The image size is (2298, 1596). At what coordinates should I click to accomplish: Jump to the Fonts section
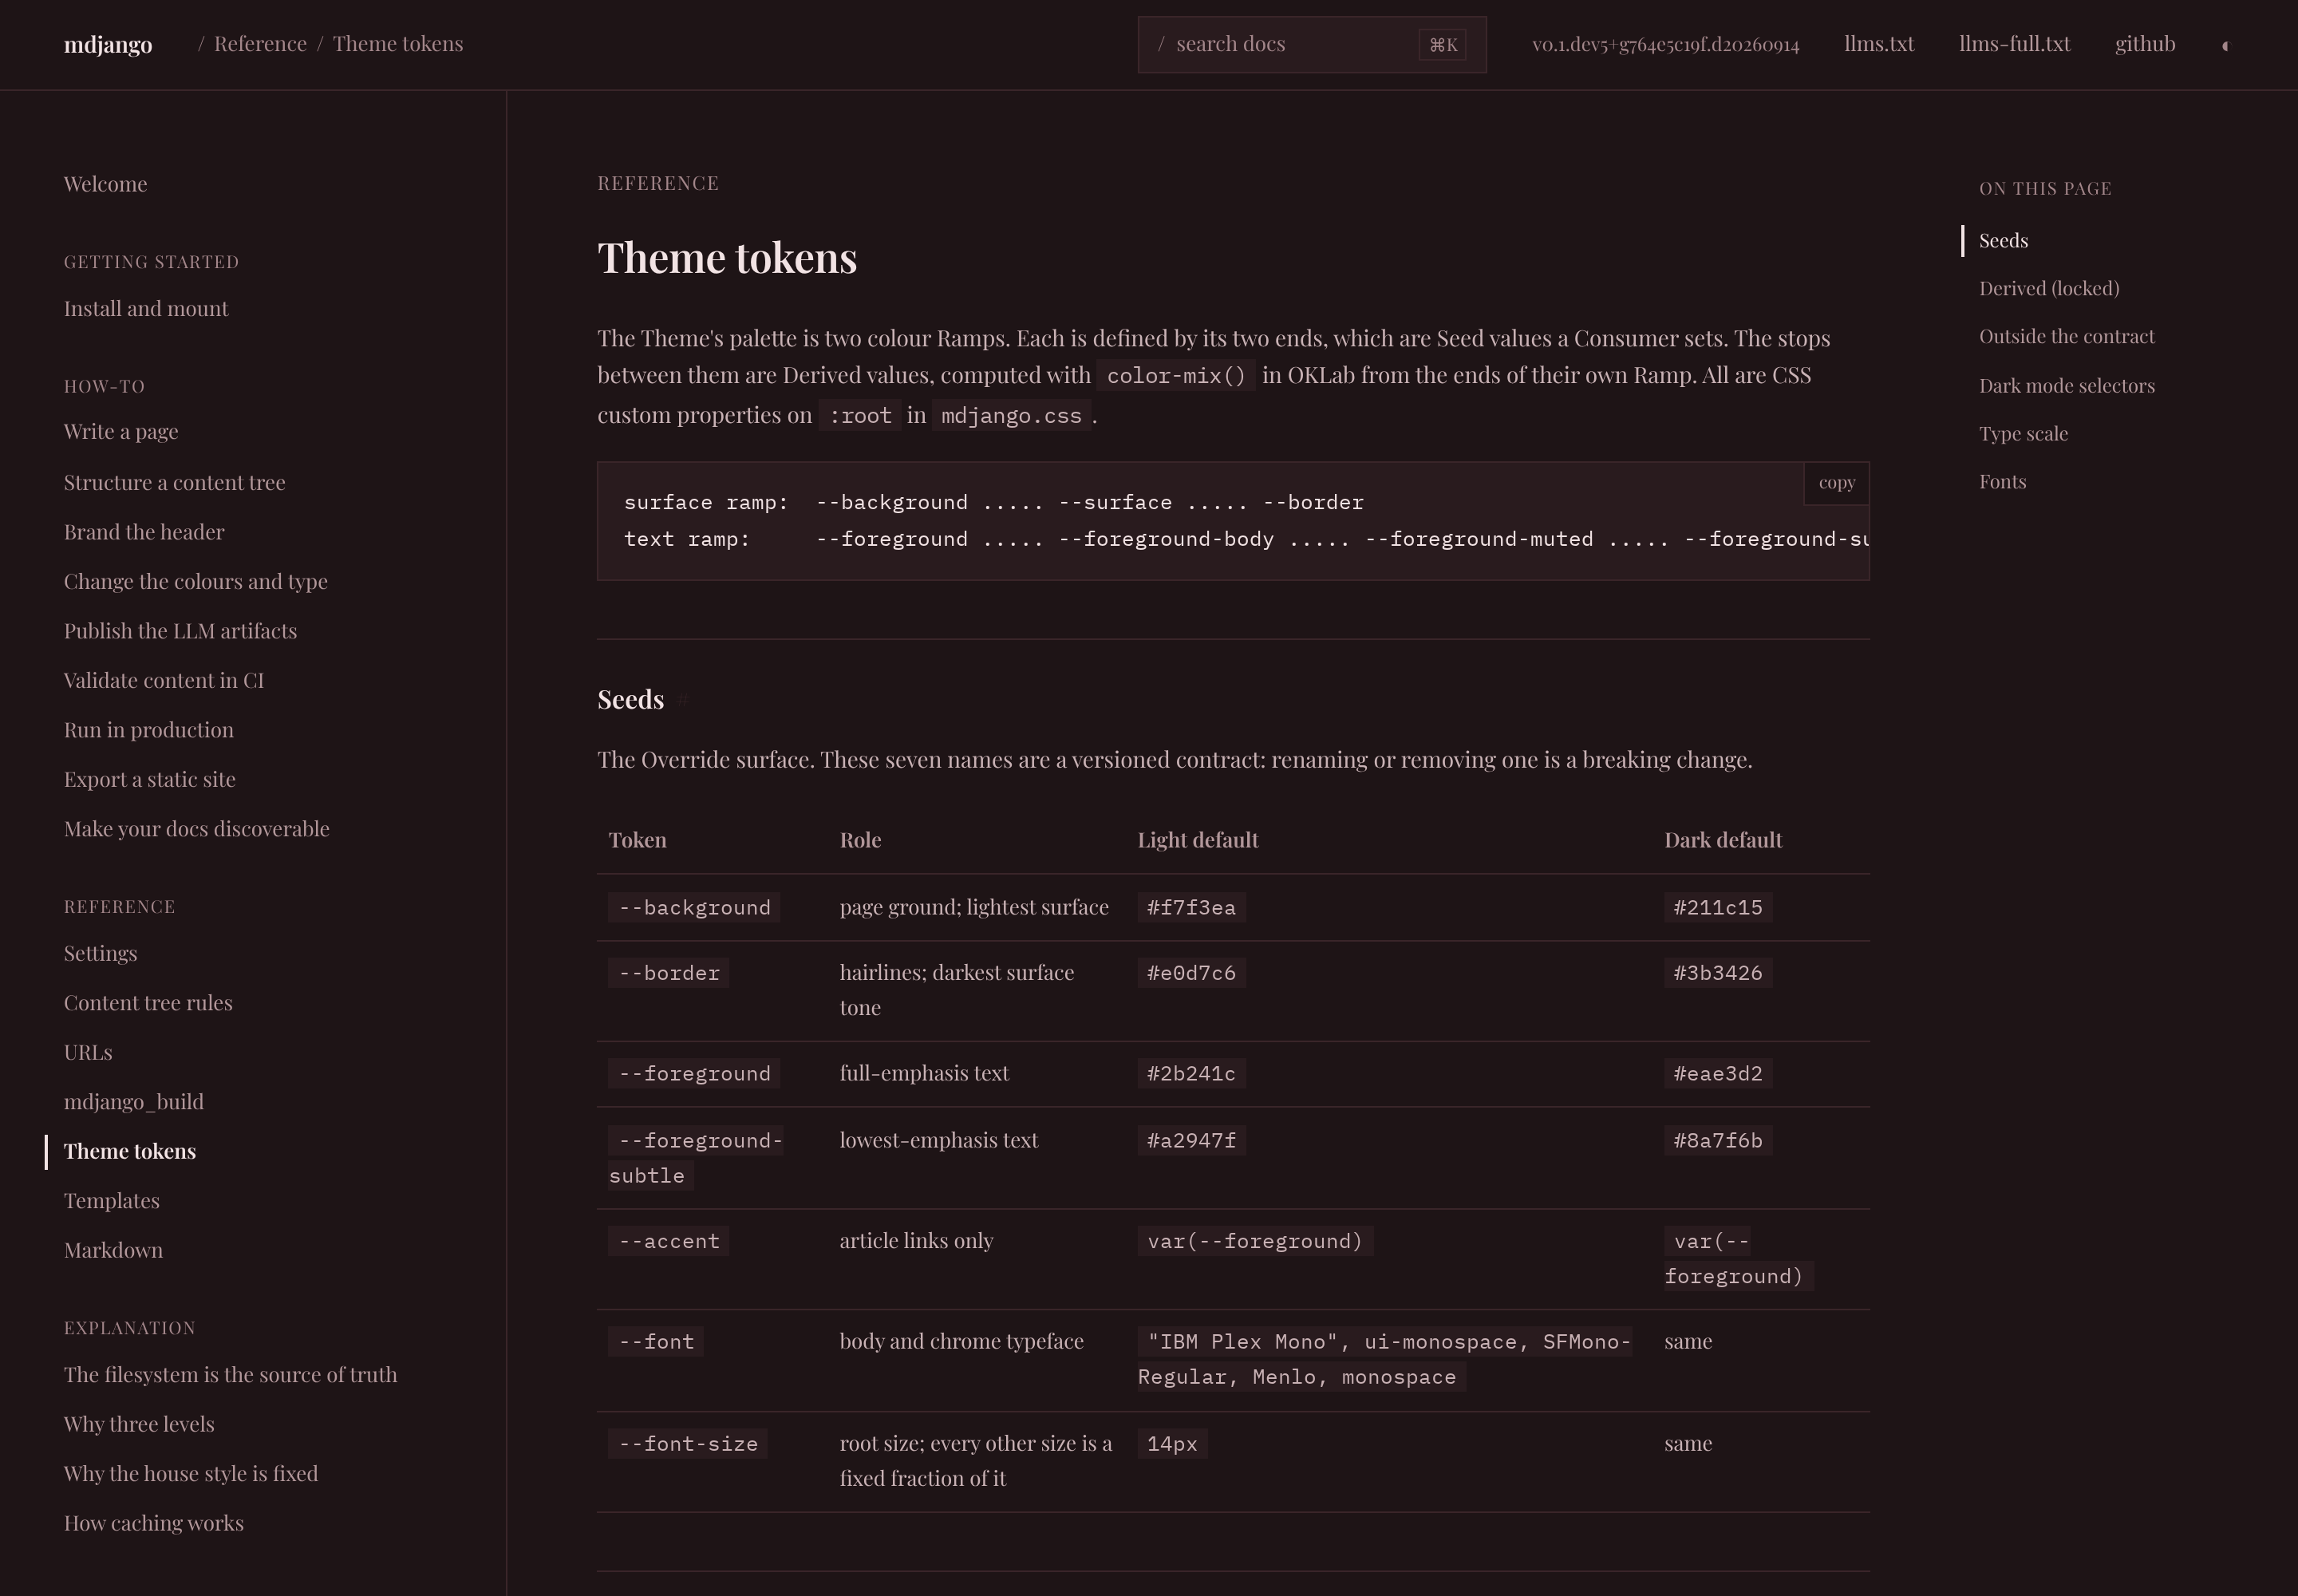tap(2002, 482)
